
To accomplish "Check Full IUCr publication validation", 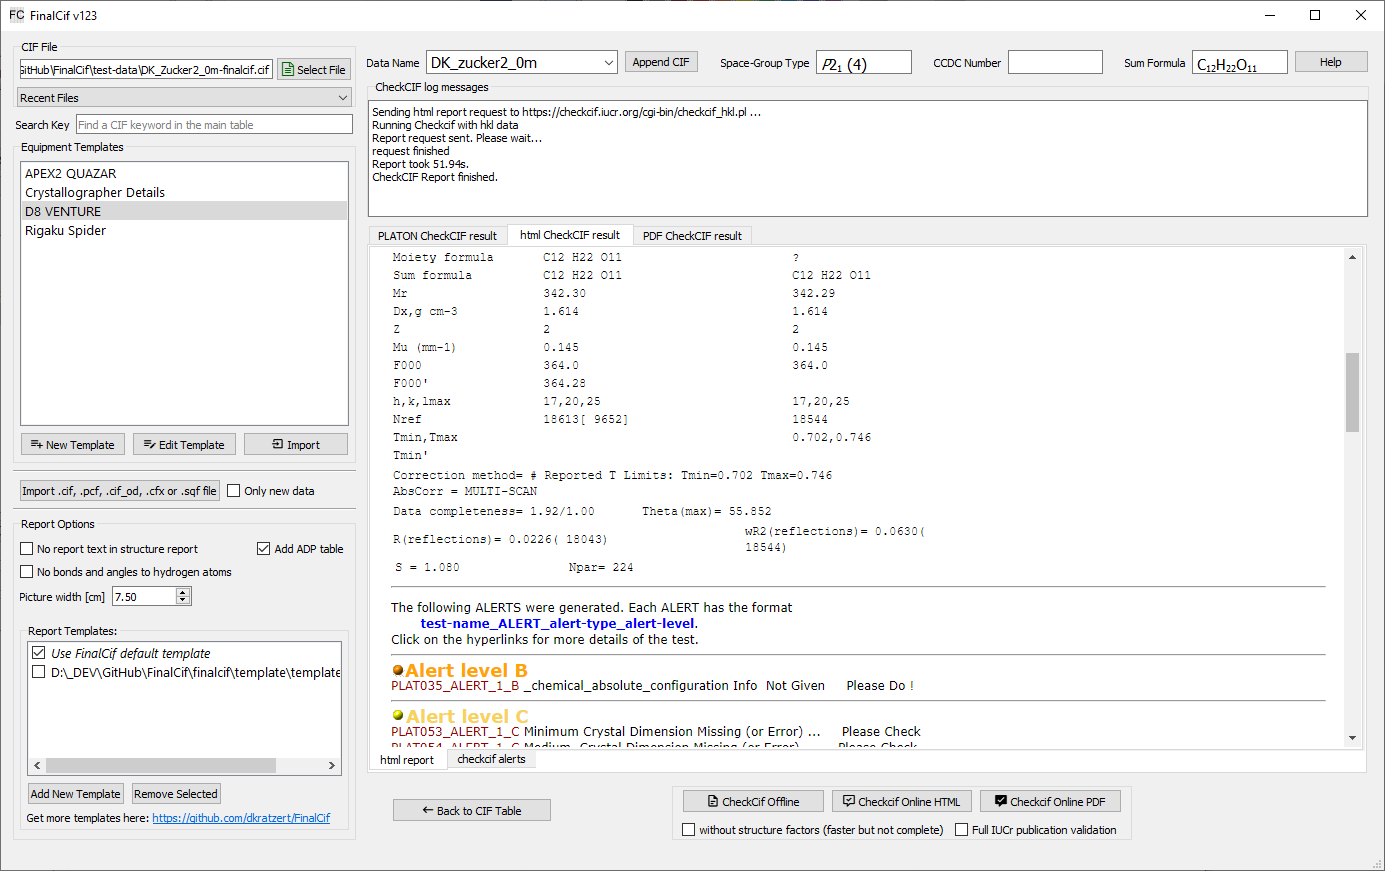I will (962, 830).
